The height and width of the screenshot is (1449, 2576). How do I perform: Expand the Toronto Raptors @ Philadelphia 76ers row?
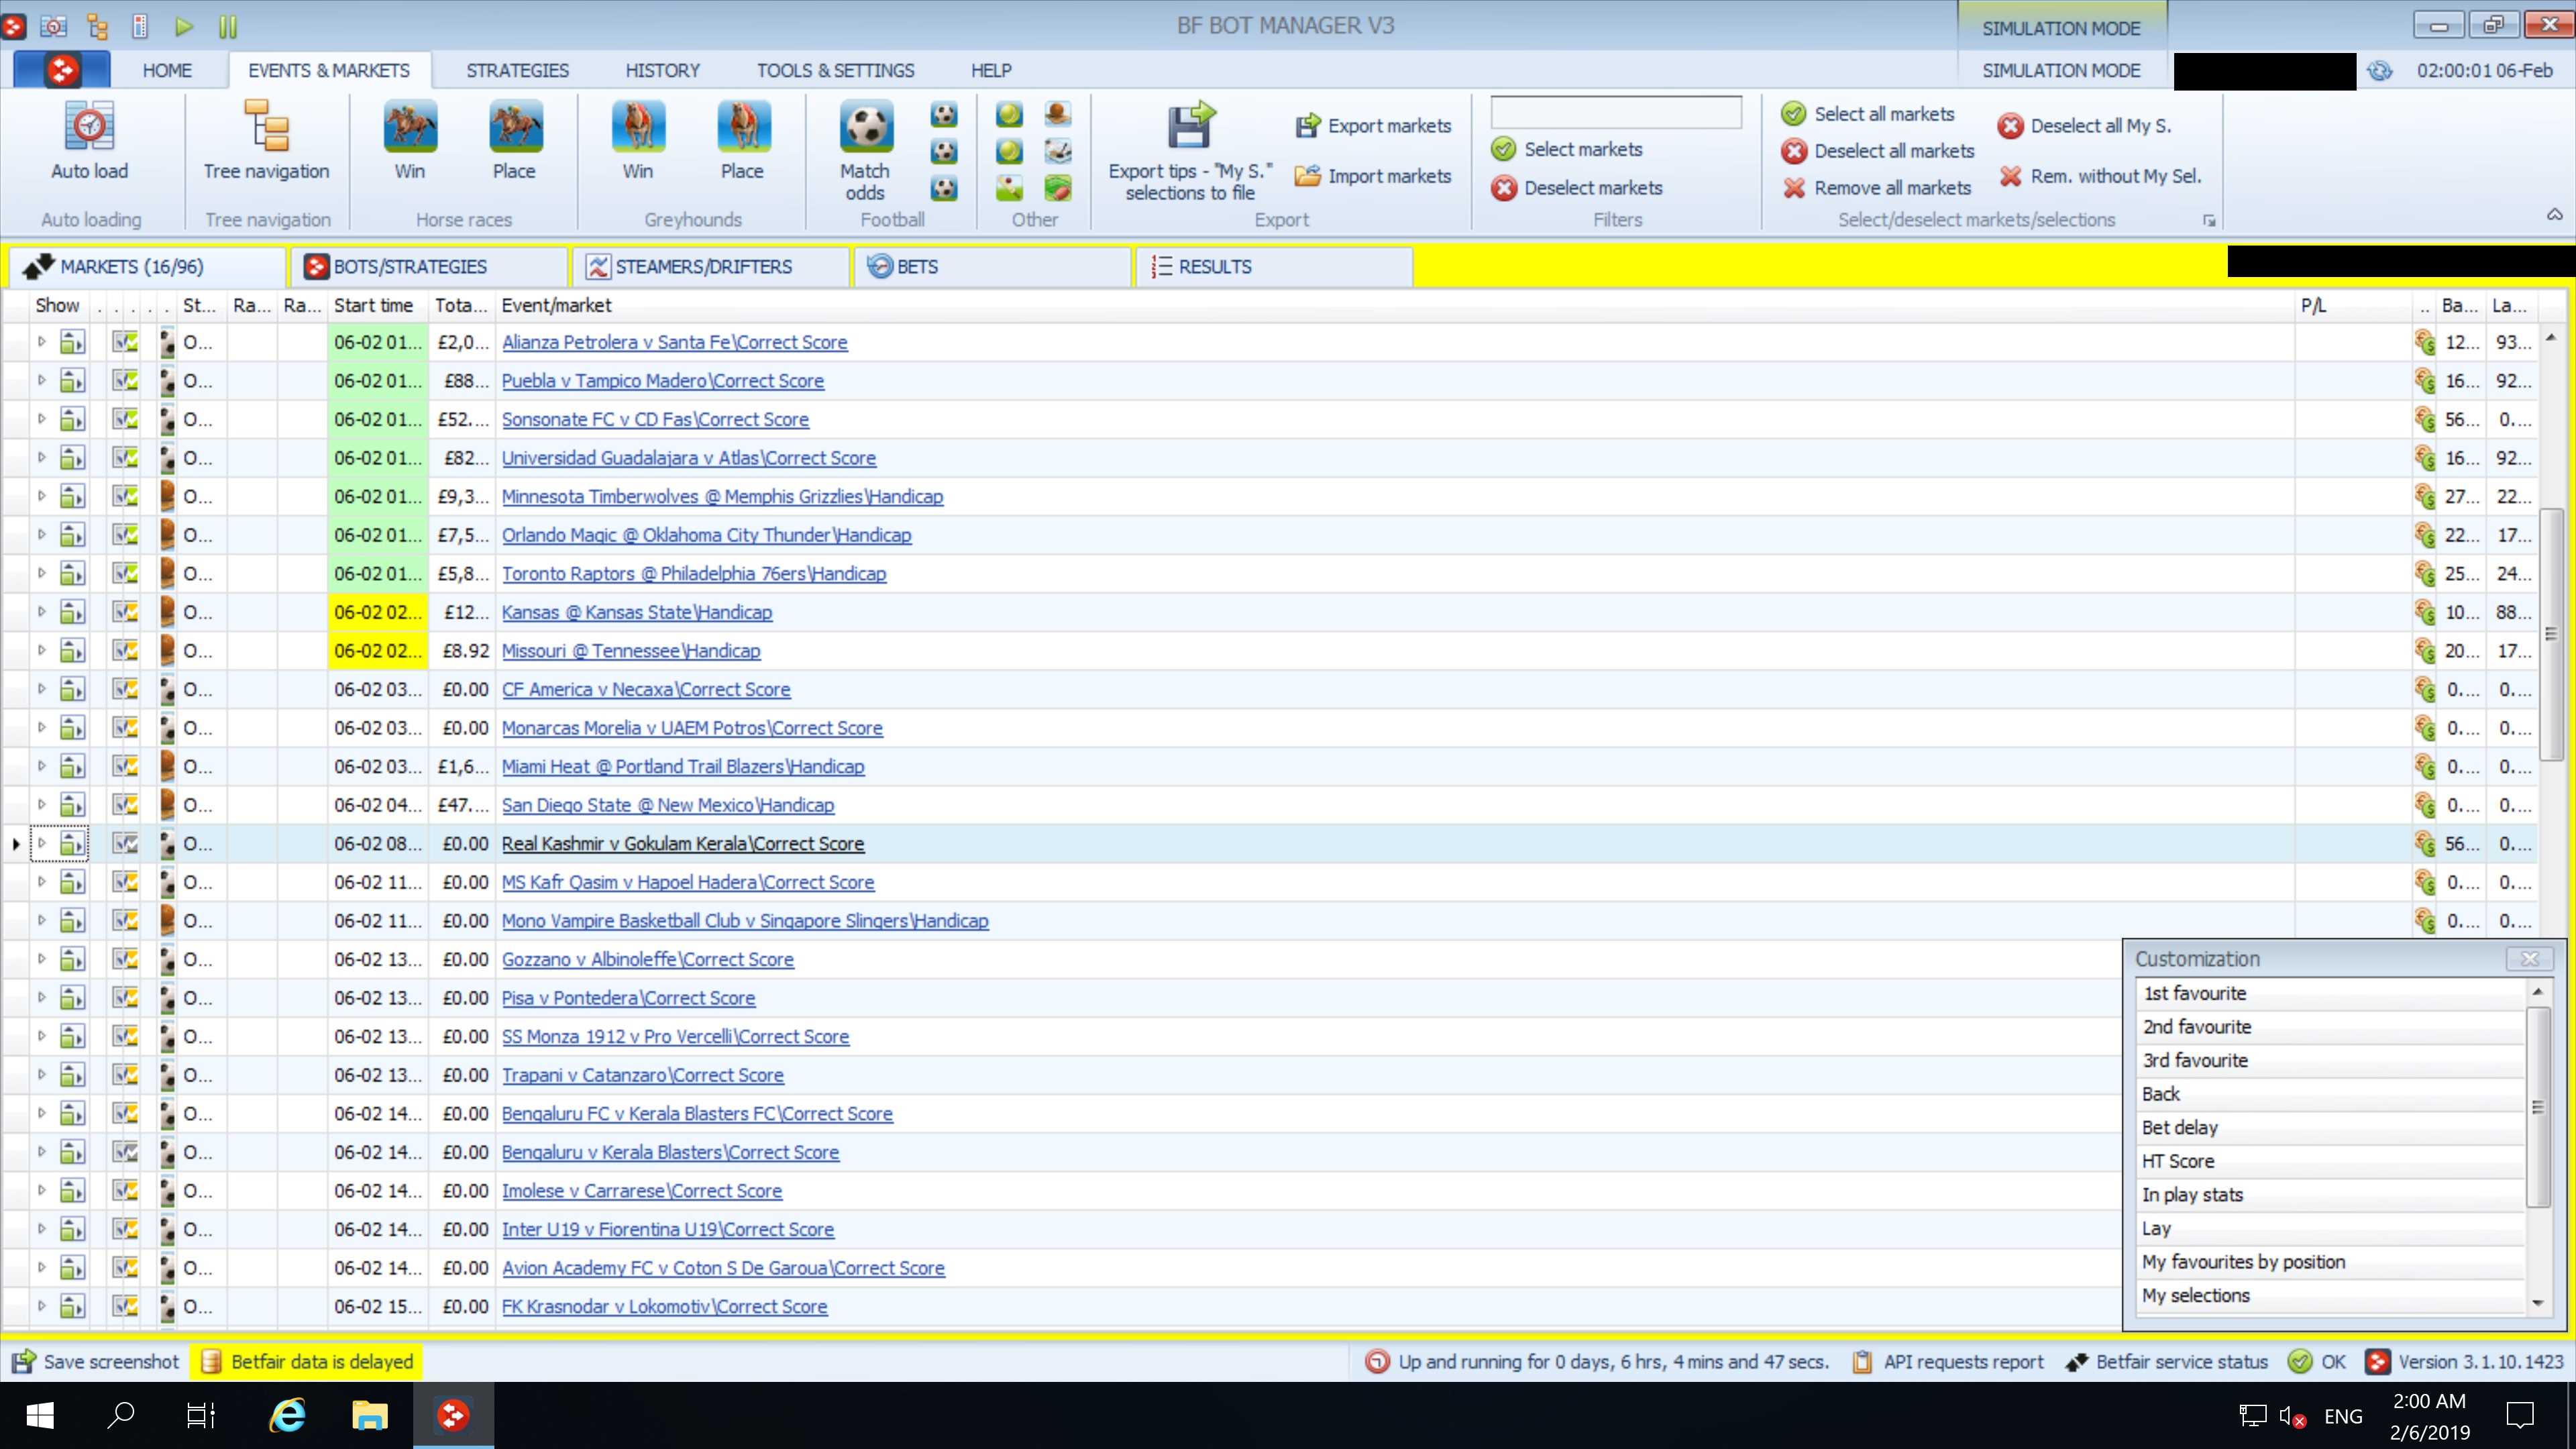coord(41,573)
